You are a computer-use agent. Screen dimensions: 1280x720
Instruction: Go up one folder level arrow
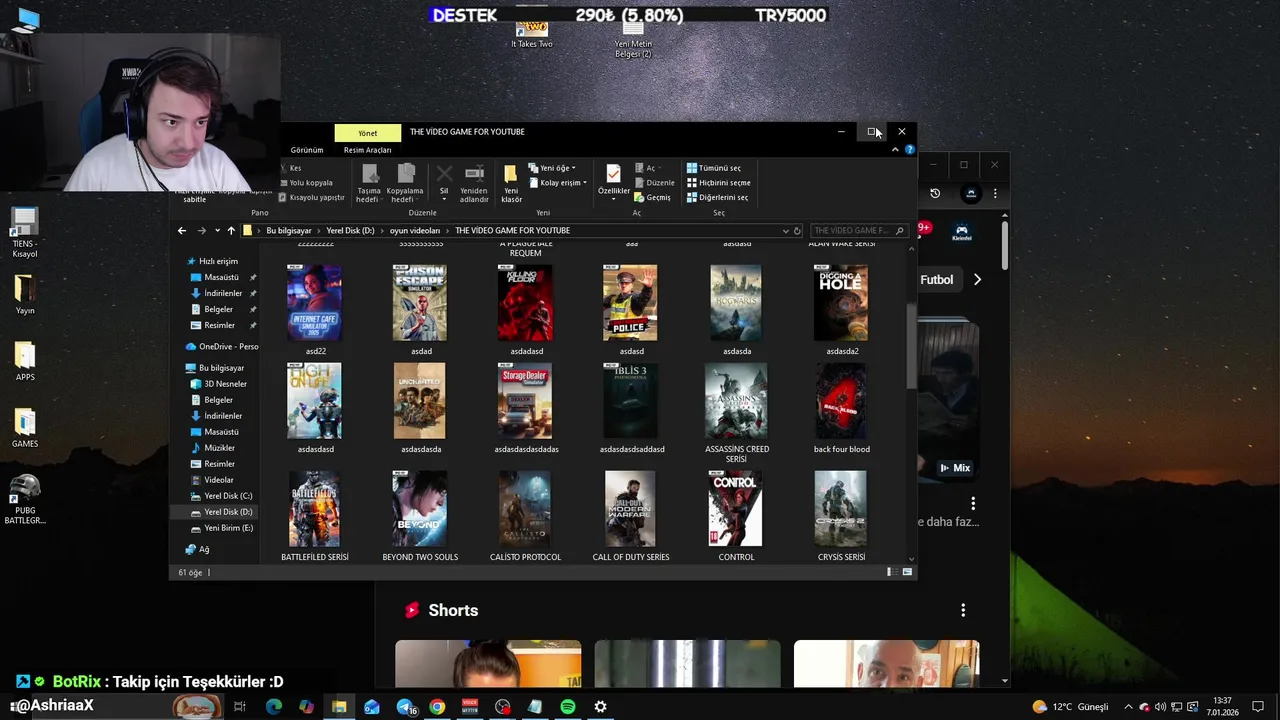point(231,231)
